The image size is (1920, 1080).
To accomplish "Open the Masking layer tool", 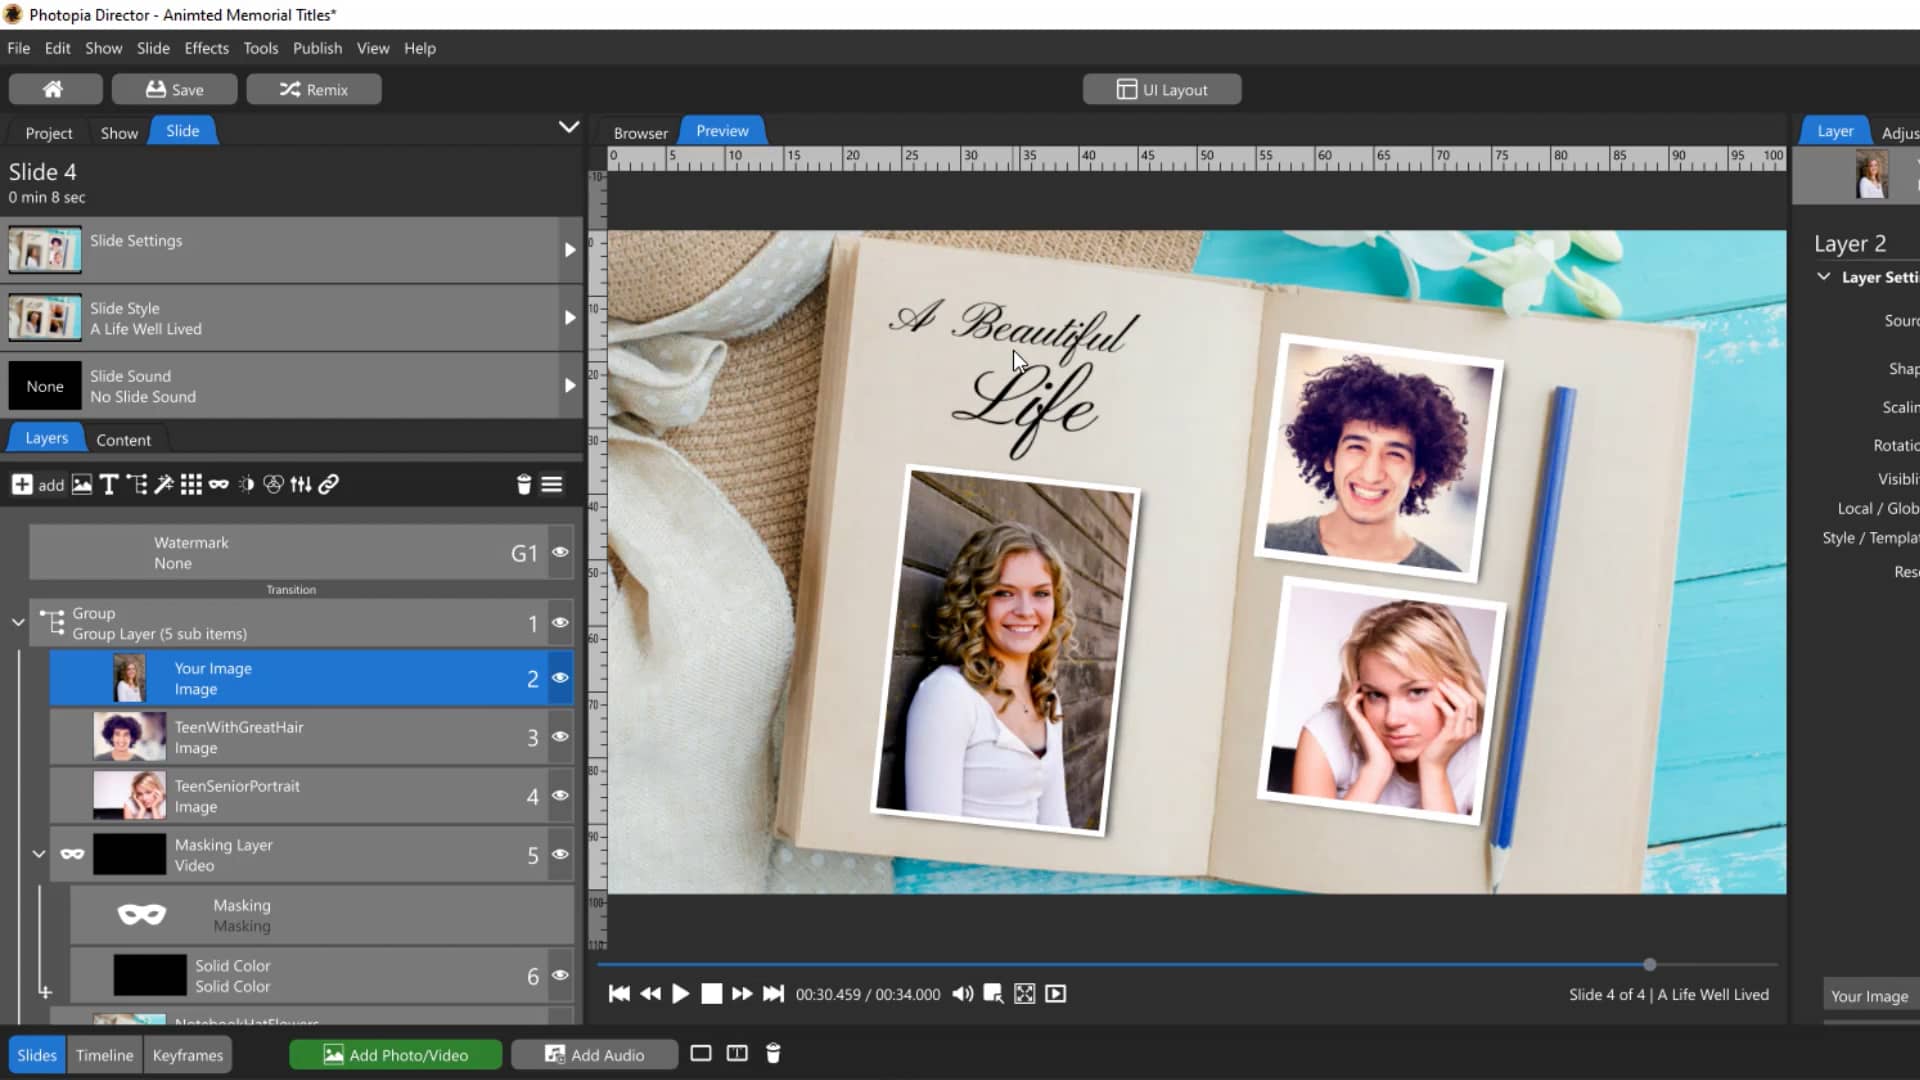I will point(219,484).
